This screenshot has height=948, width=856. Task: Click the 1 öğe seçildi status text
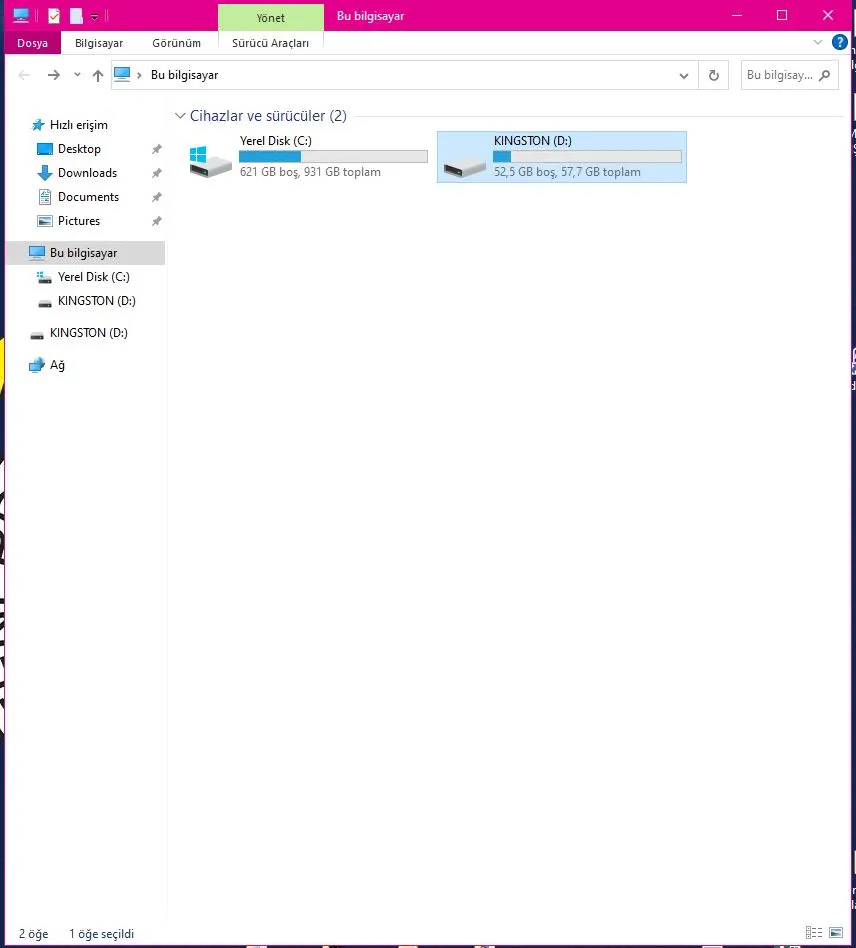click(102, 934)
